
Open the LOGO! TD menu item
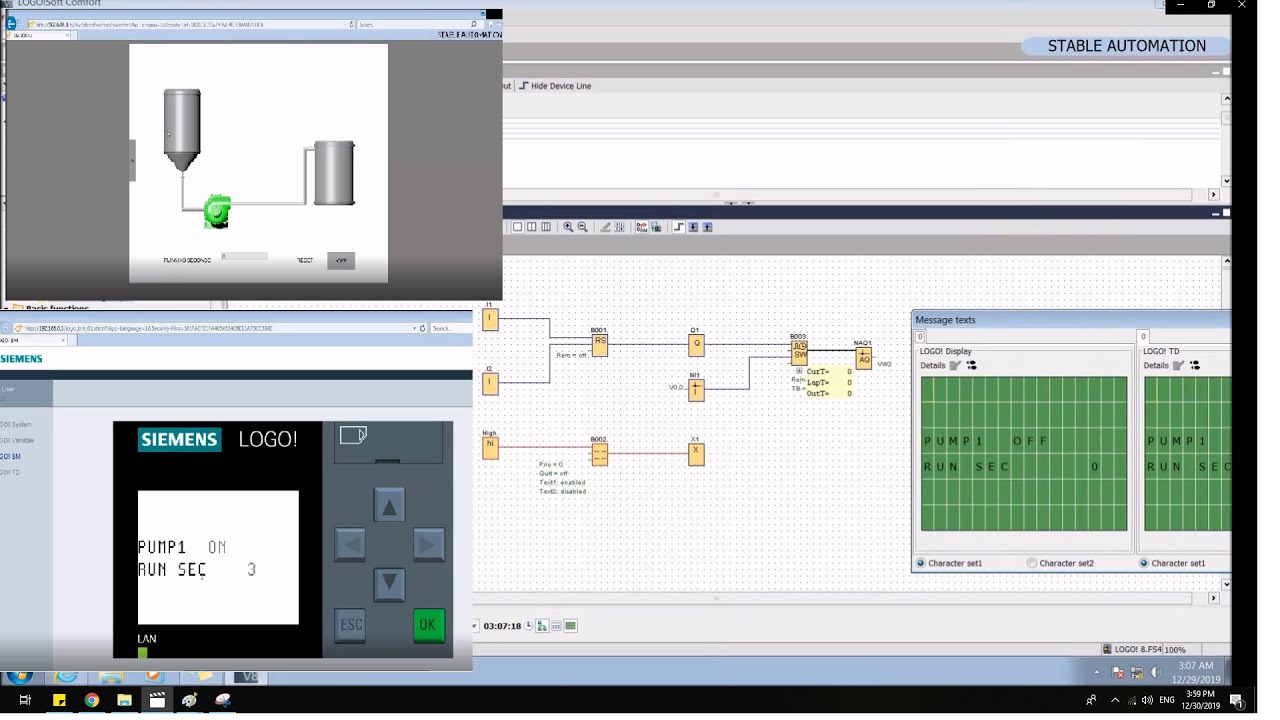(10, 472)
